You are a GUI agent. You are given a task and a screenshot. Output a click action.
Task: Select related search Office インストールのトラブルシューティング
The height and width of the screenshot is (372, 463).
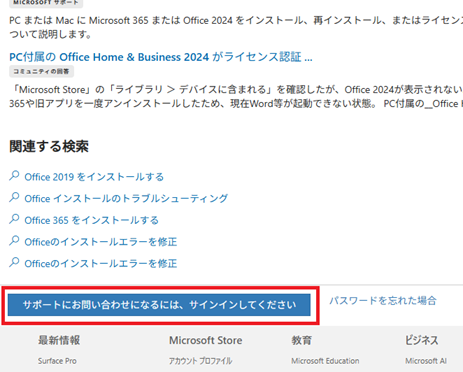click(126, 198)
